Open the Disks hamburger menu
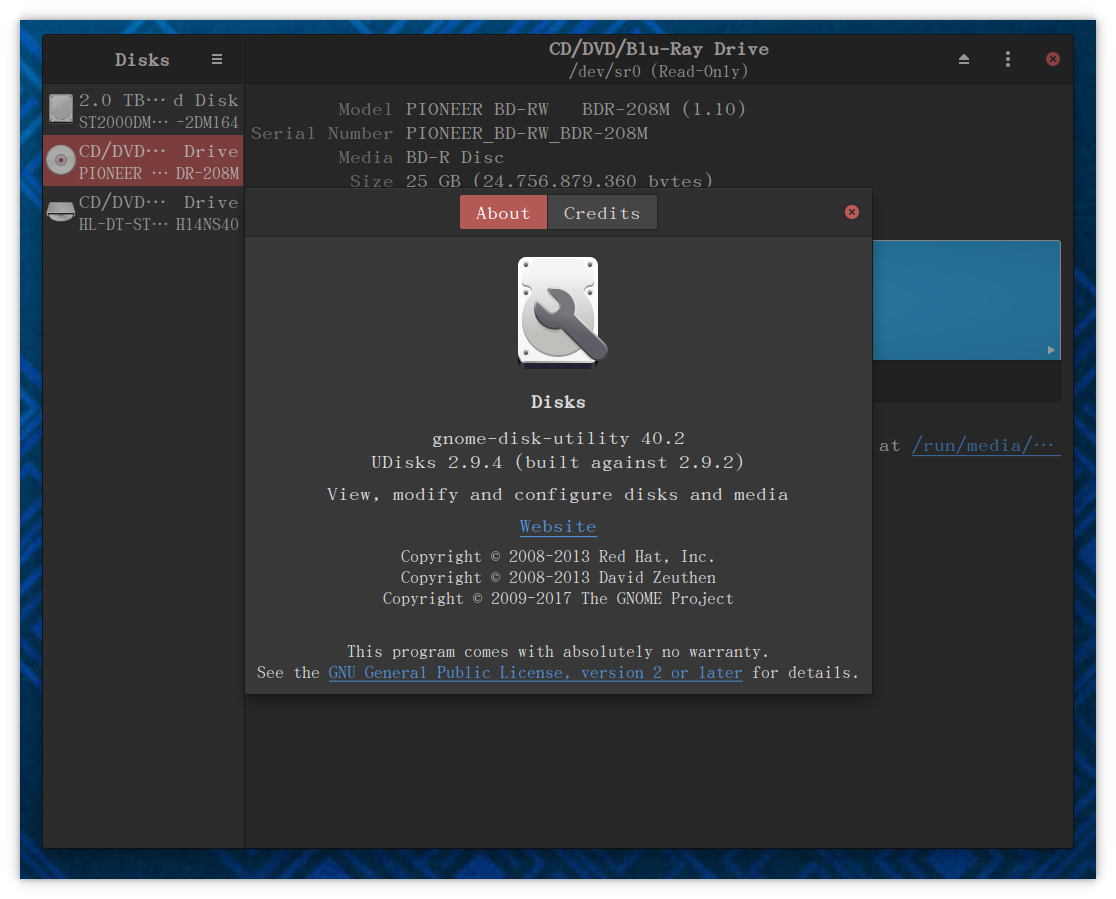The height and width of the screenshot is (899, 1116). (217, 59)
